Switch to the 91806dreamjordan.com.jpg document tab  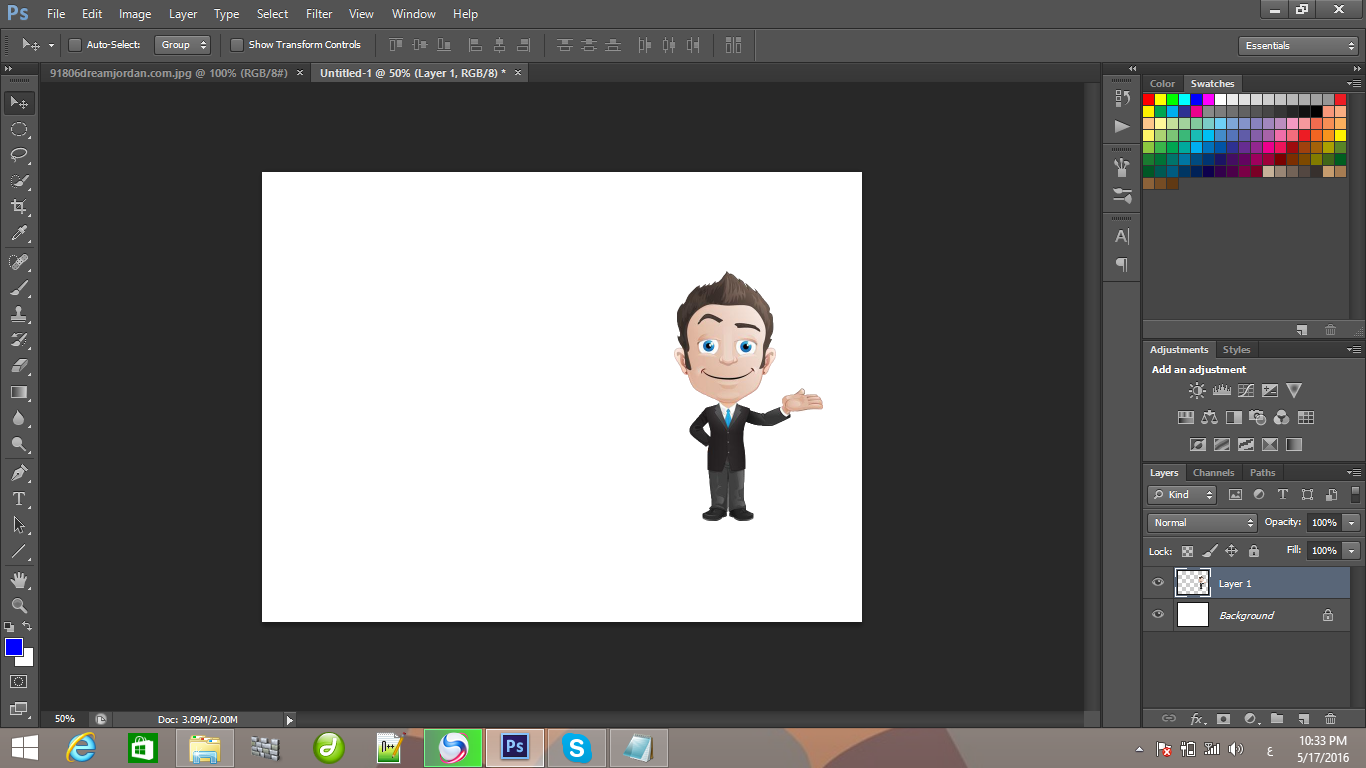[169, 73]
